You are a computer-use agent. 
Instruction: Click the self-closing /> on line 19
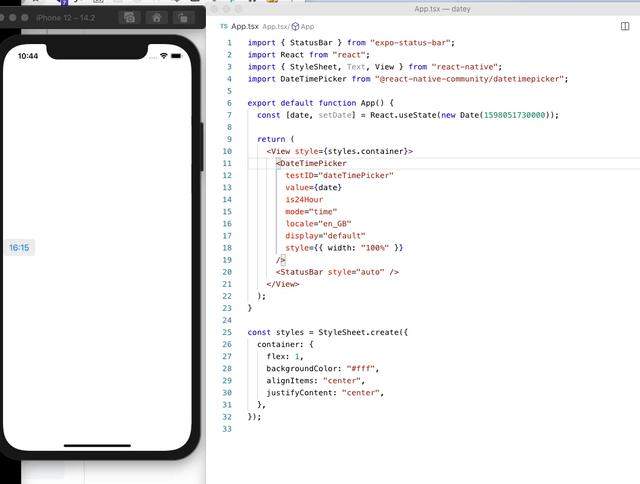[x=280, y=260]
